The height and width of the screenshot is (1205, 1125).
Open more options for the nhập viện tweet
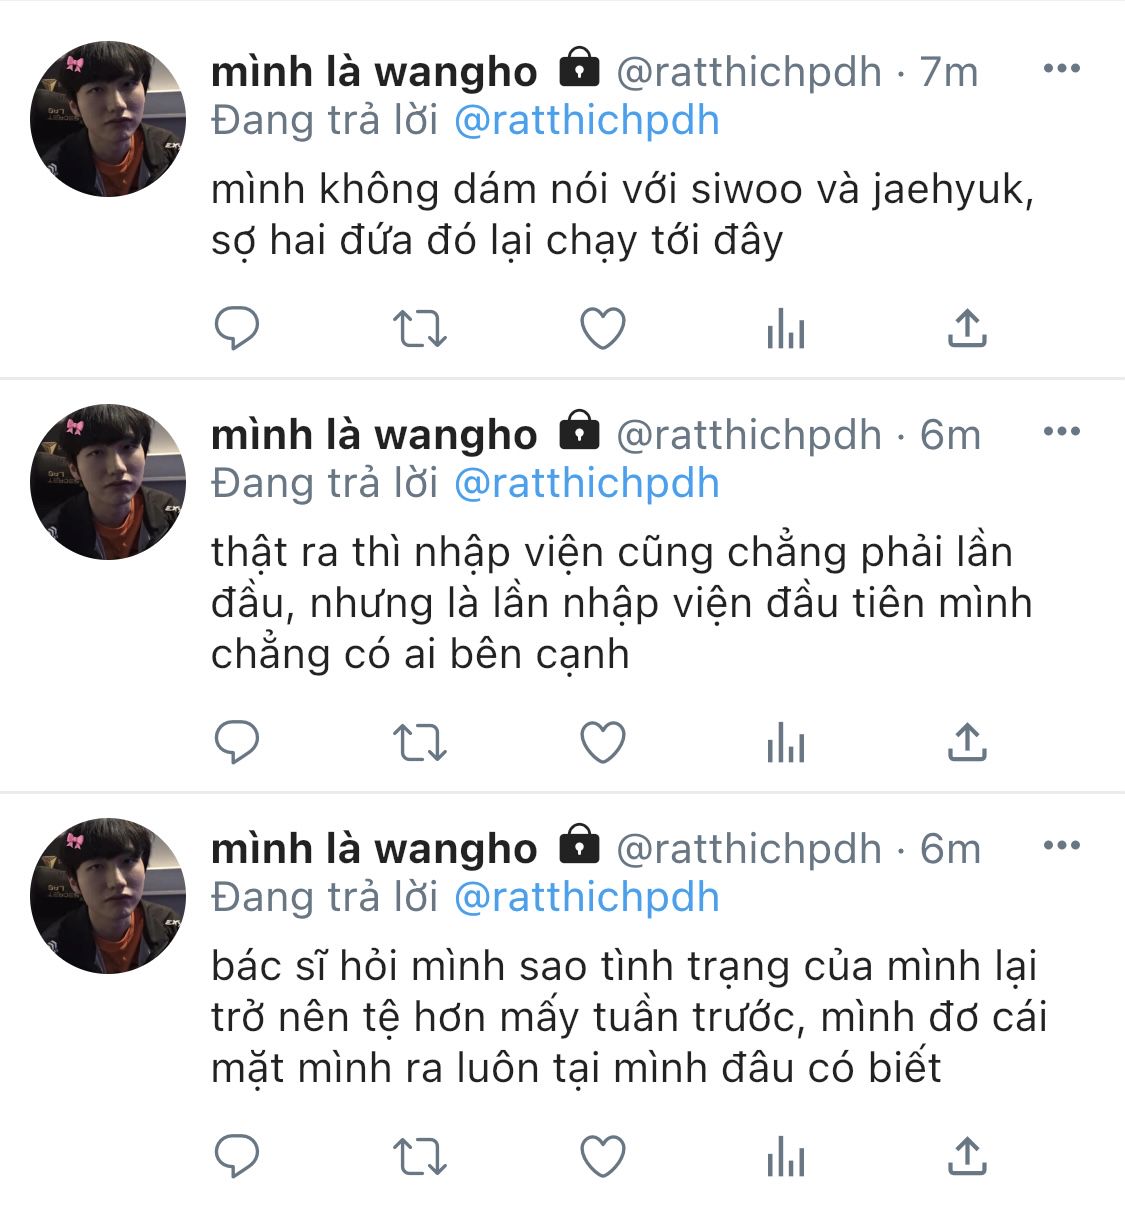tap(1061, 432)
